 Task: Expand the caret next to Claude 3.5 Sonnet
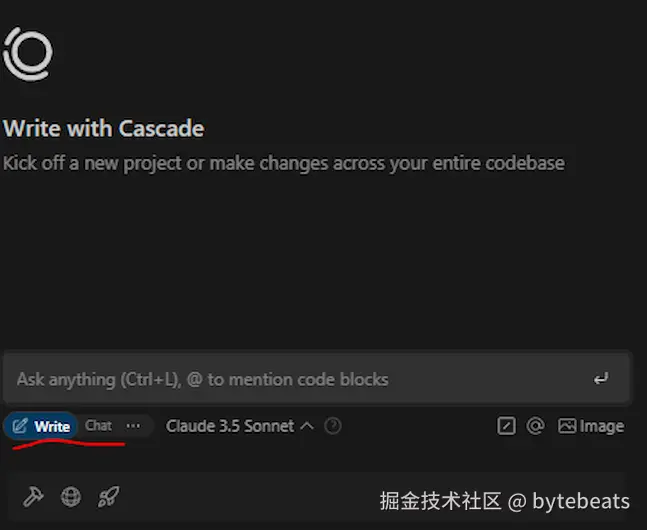tap(307, 426)
